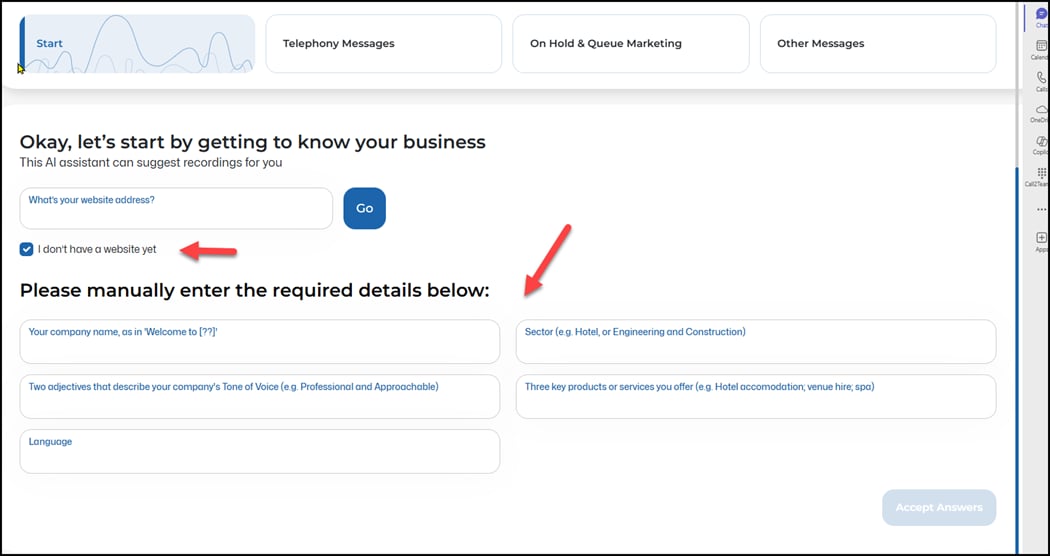Go to the Other Messages tab

[x=877, y=44]
